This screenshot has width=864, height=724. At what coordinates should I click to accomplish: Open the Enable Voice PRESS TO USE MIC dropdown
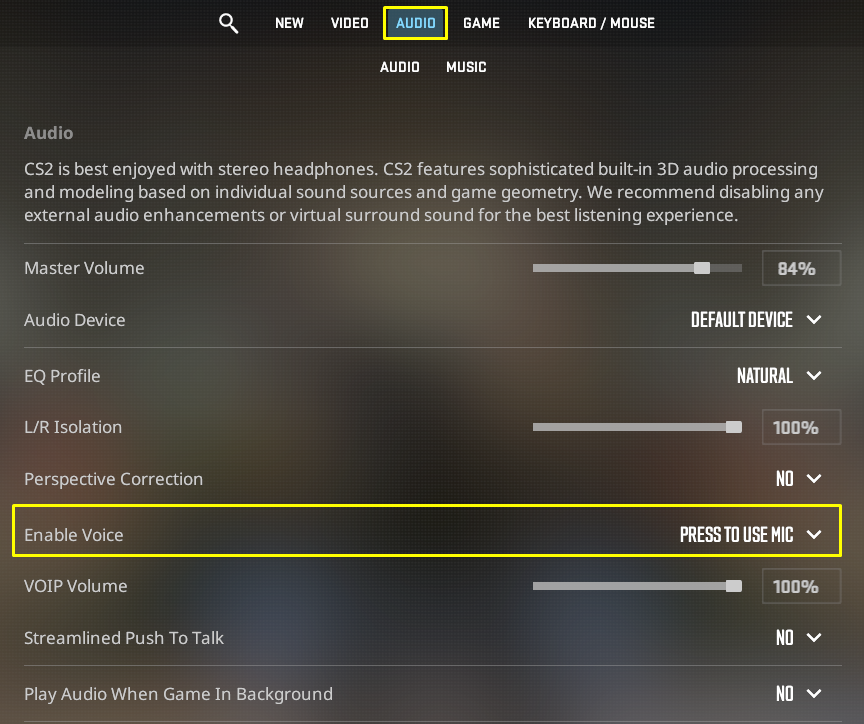pyautogui.click(x=750, y=534)
